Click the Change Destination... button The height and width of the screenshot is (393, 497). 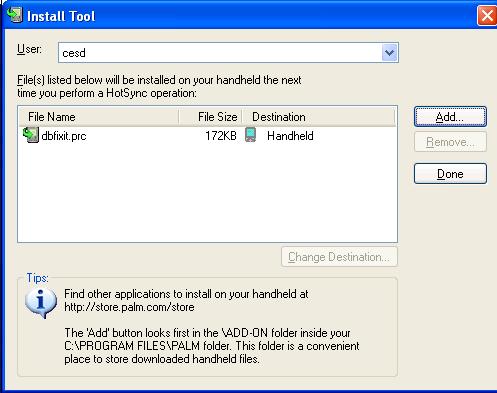tap(339, 257)
